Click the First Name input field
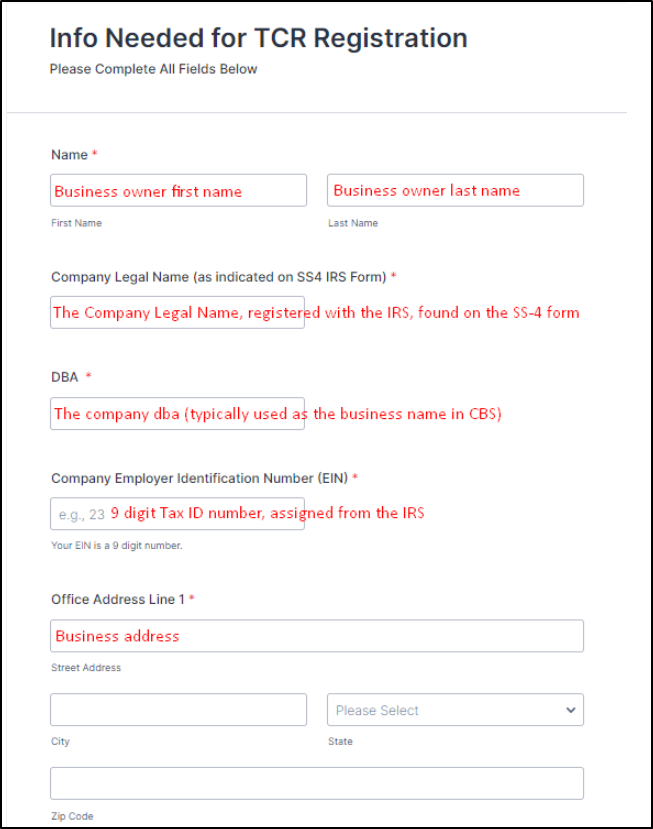This screenshot has width=653, height=829. pyautogui.click(x=178, y=190)
